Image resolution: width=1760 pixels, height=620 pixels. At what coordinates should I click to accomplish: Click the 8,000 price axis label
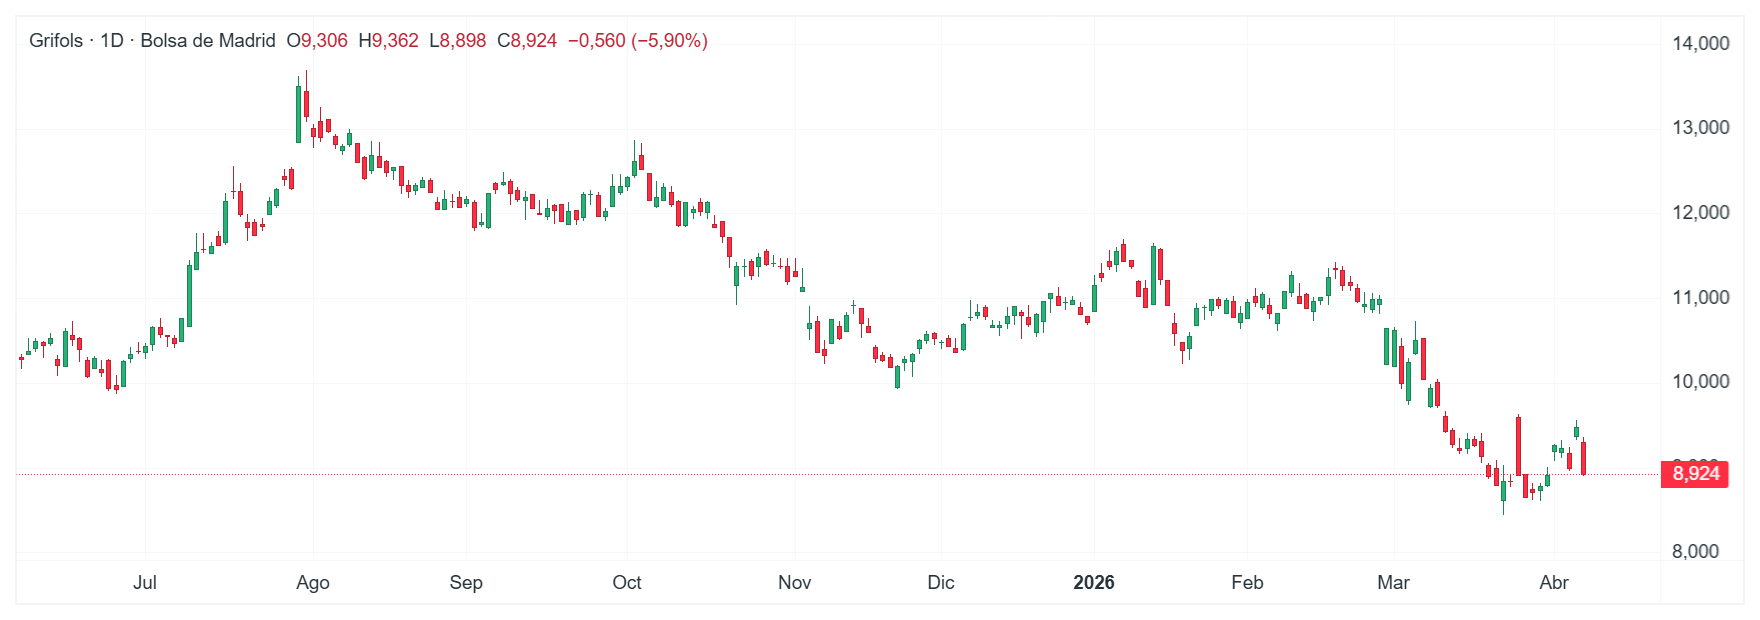point(1695,551)
